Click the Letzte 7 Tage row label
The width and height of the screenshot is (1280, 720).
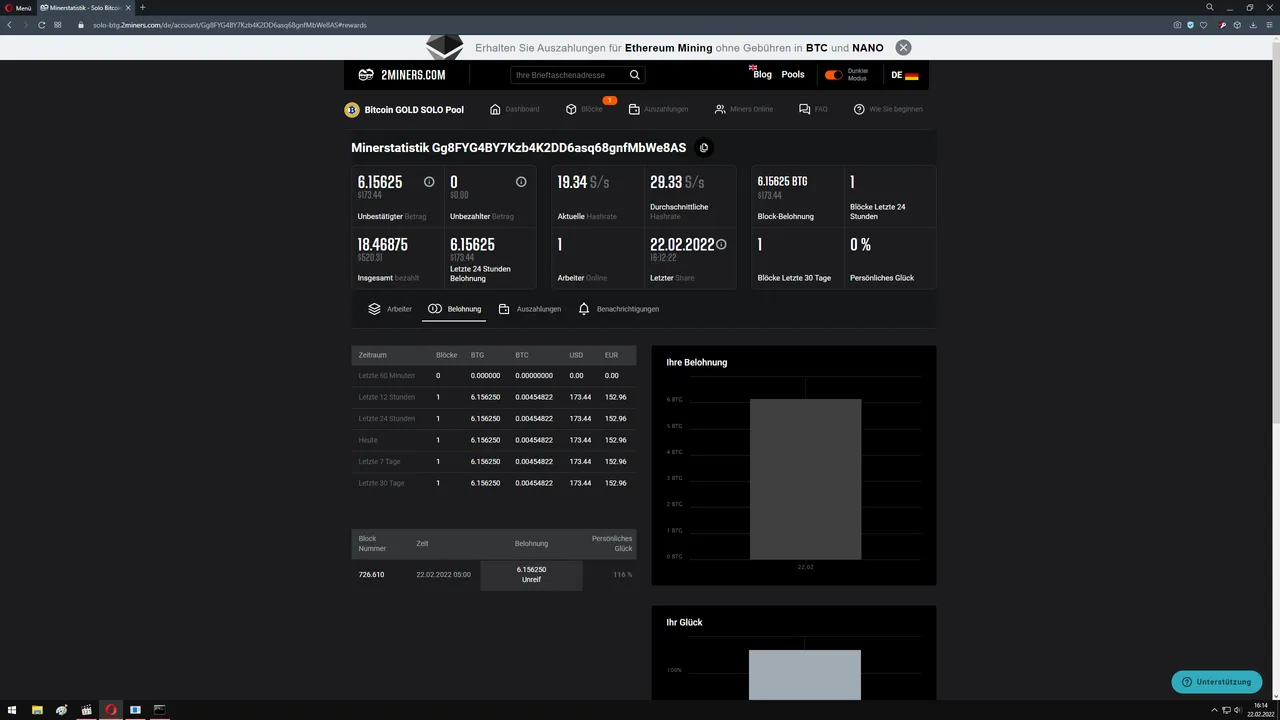(379, 462)
